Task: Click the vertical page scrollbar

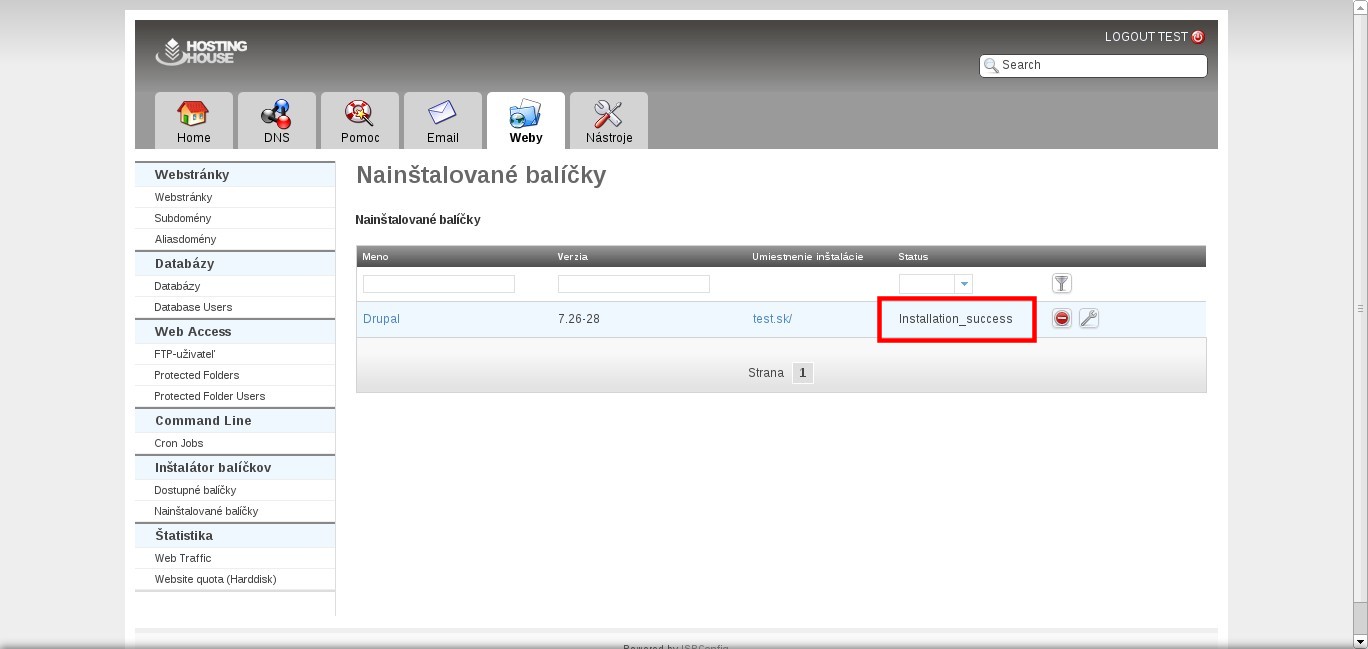Action: (x=1360, y=308)
